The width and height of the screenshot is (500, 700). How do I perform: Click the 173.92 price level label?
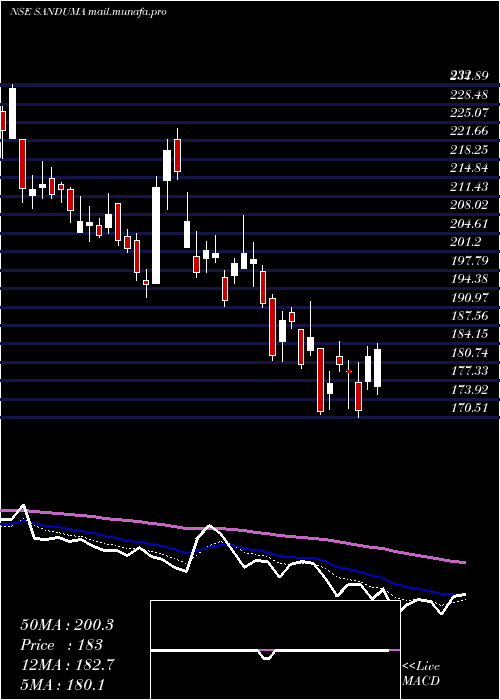468,390
